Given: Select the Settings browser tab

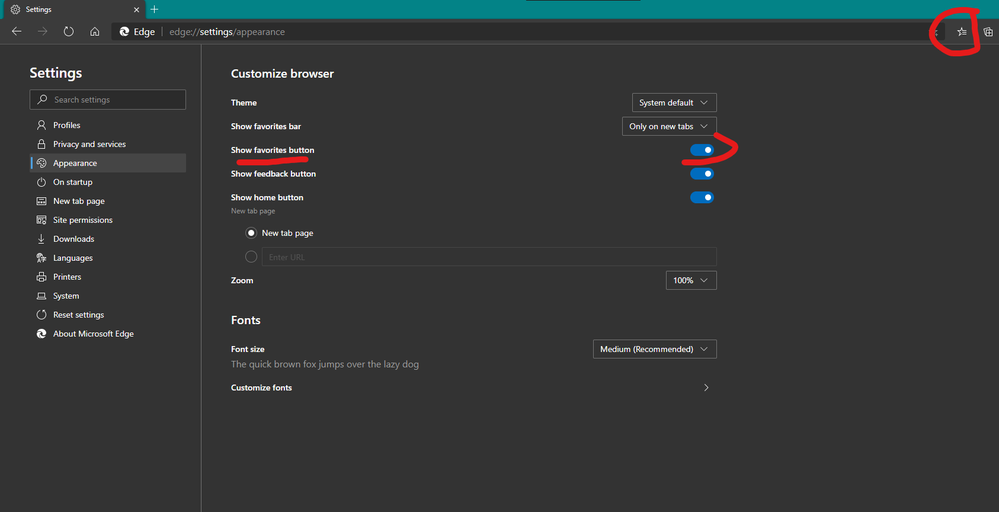Looking at the screenshot, I should point(73,10).
